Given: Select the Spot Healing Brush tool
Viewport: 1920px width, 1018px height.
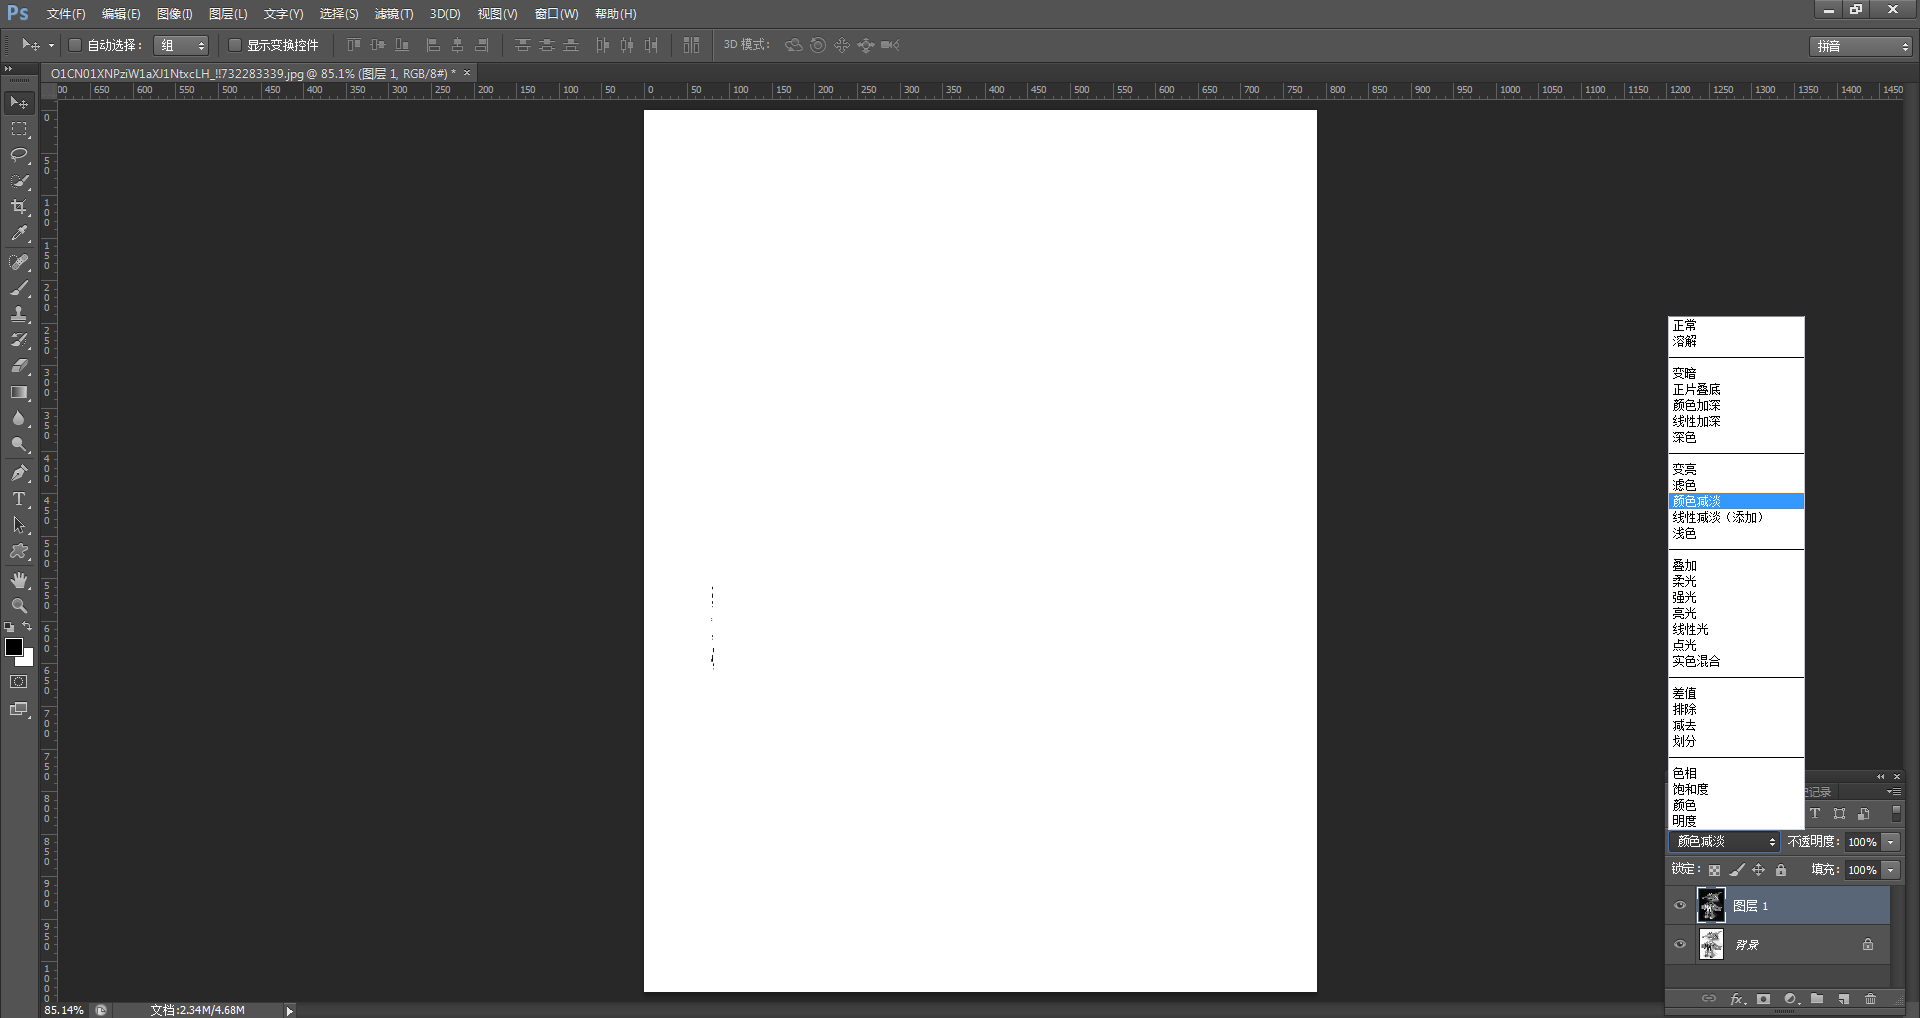Looking at the screenshot, I should (19, 262).
